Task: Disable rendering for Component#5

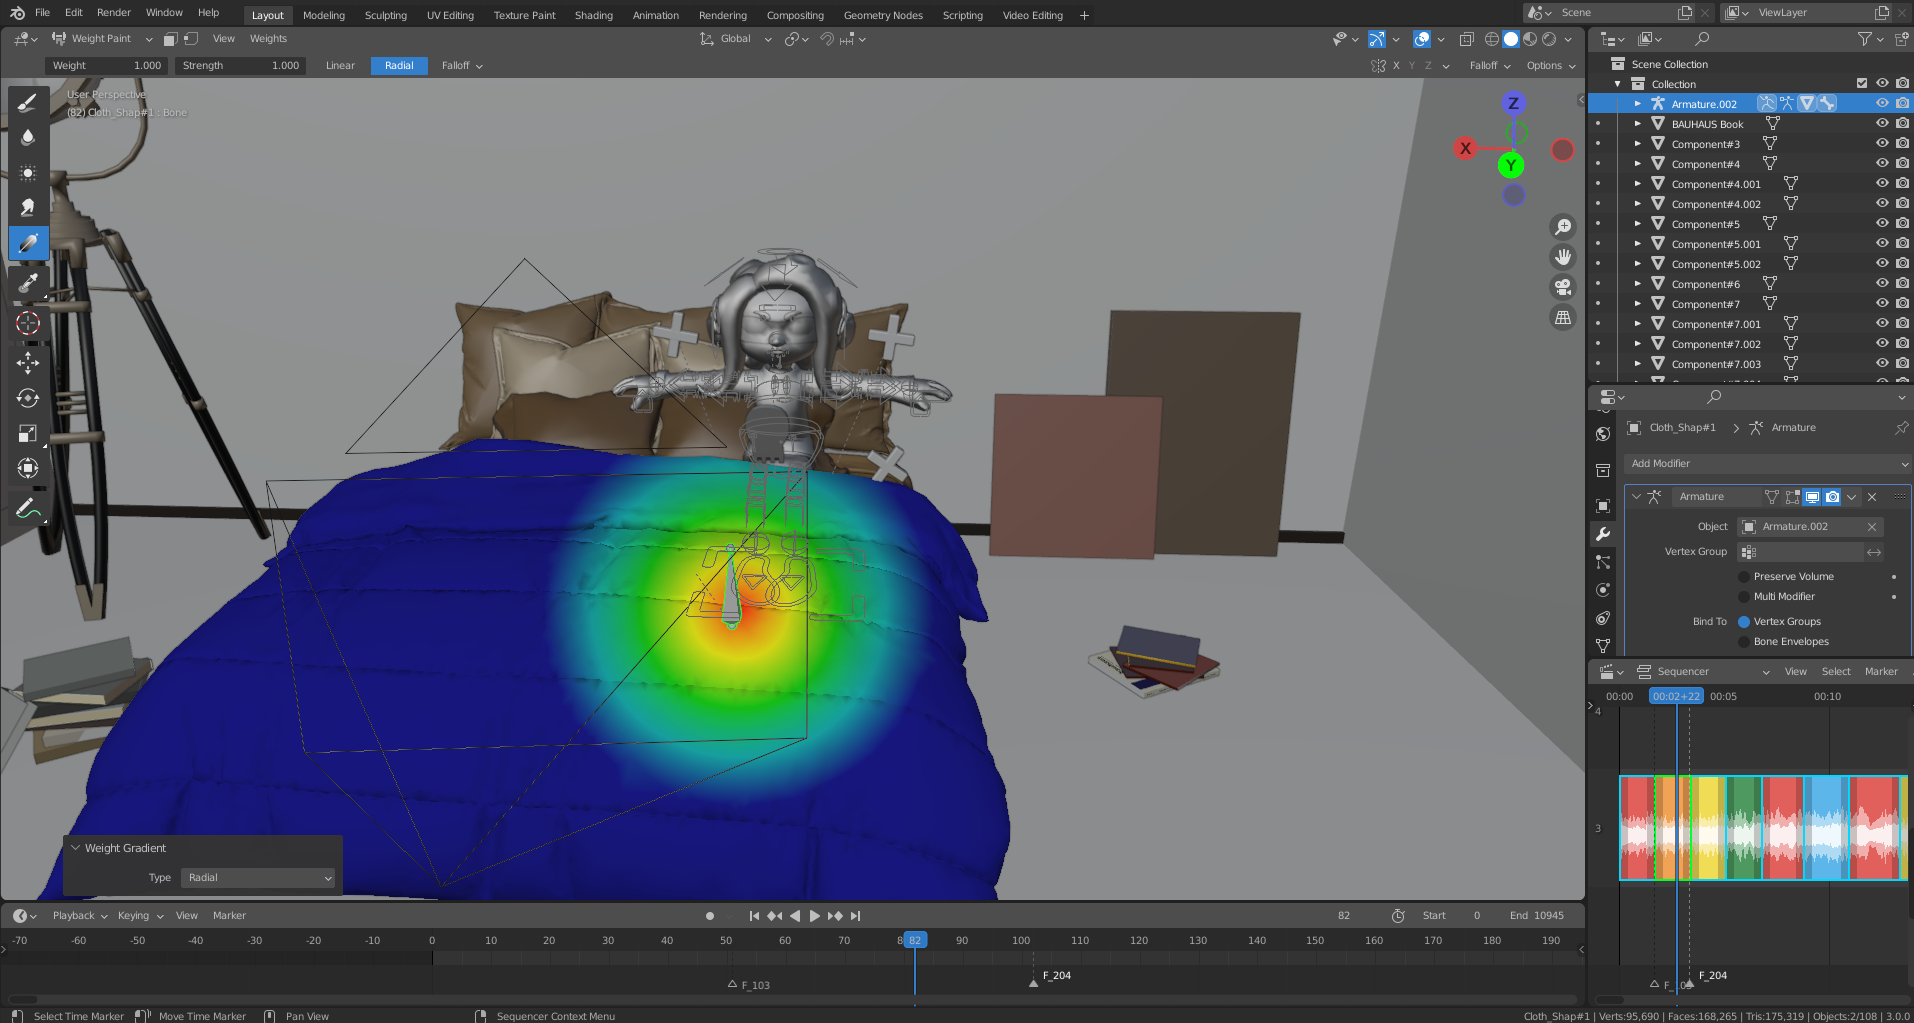Action: tap(1902, 223)
